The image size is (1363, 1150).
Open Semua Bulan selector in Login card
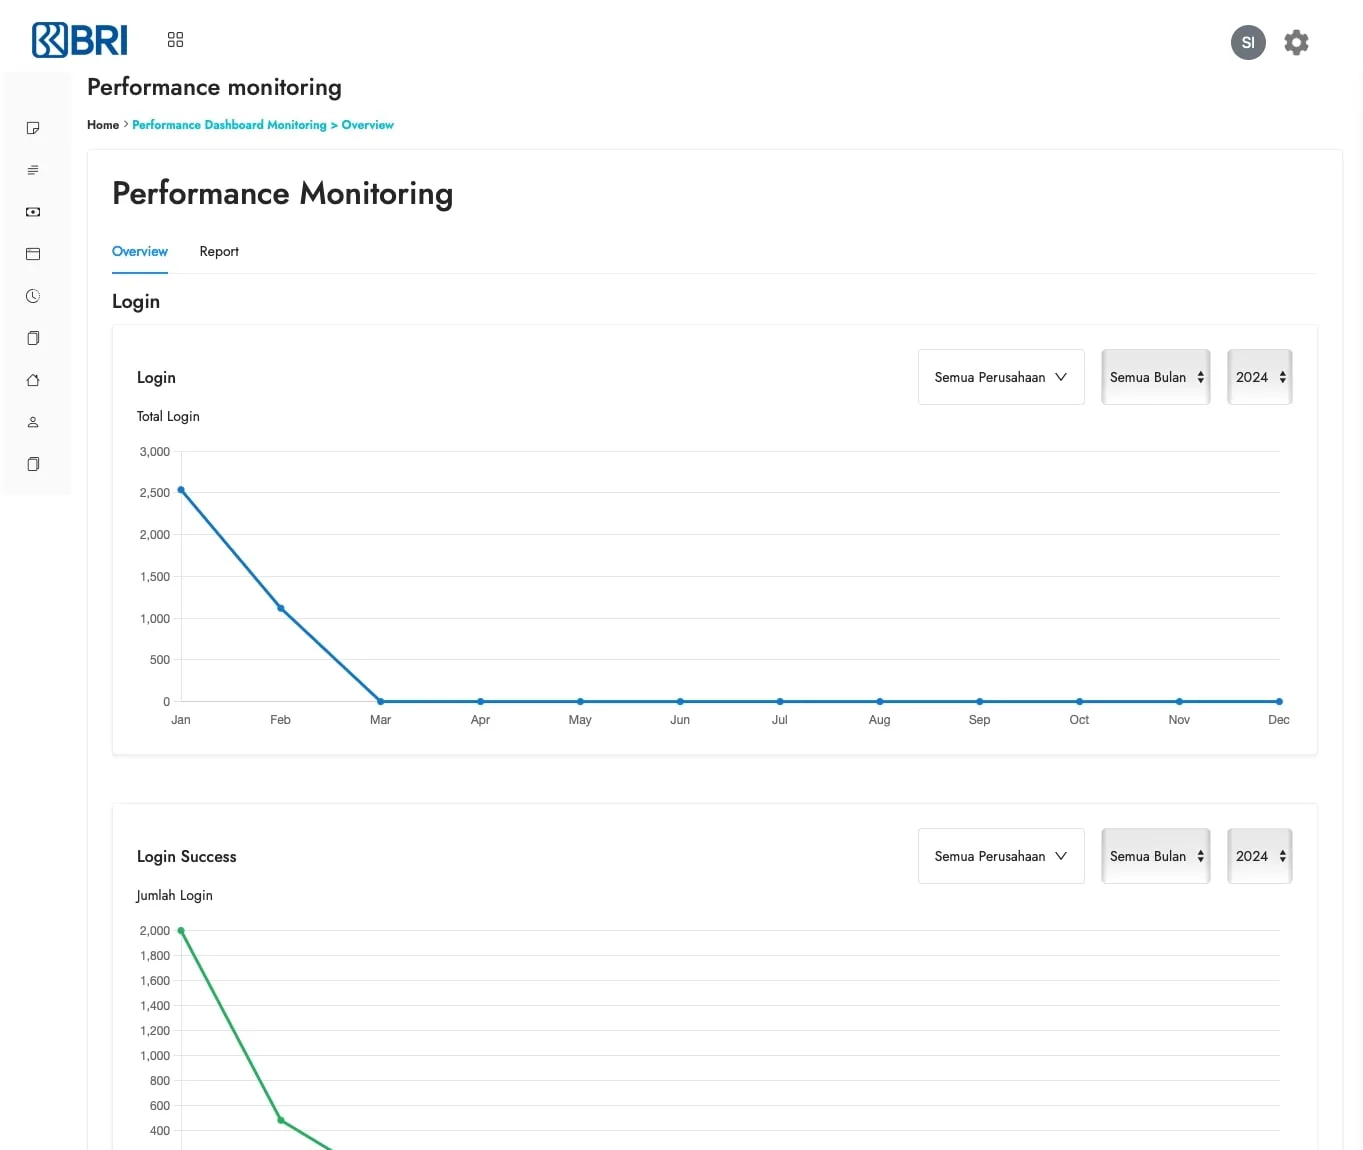coord(1156,377)
